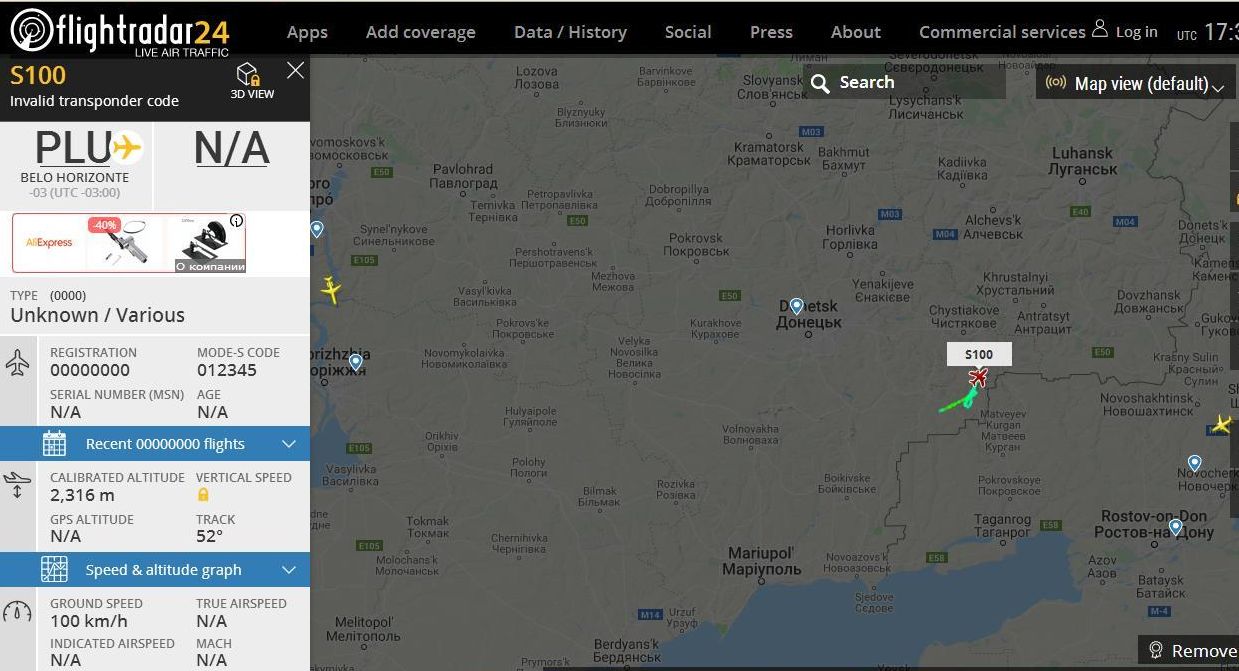
Task: Click the Donetsk airport pin marker
Action: tap(796, 306)
